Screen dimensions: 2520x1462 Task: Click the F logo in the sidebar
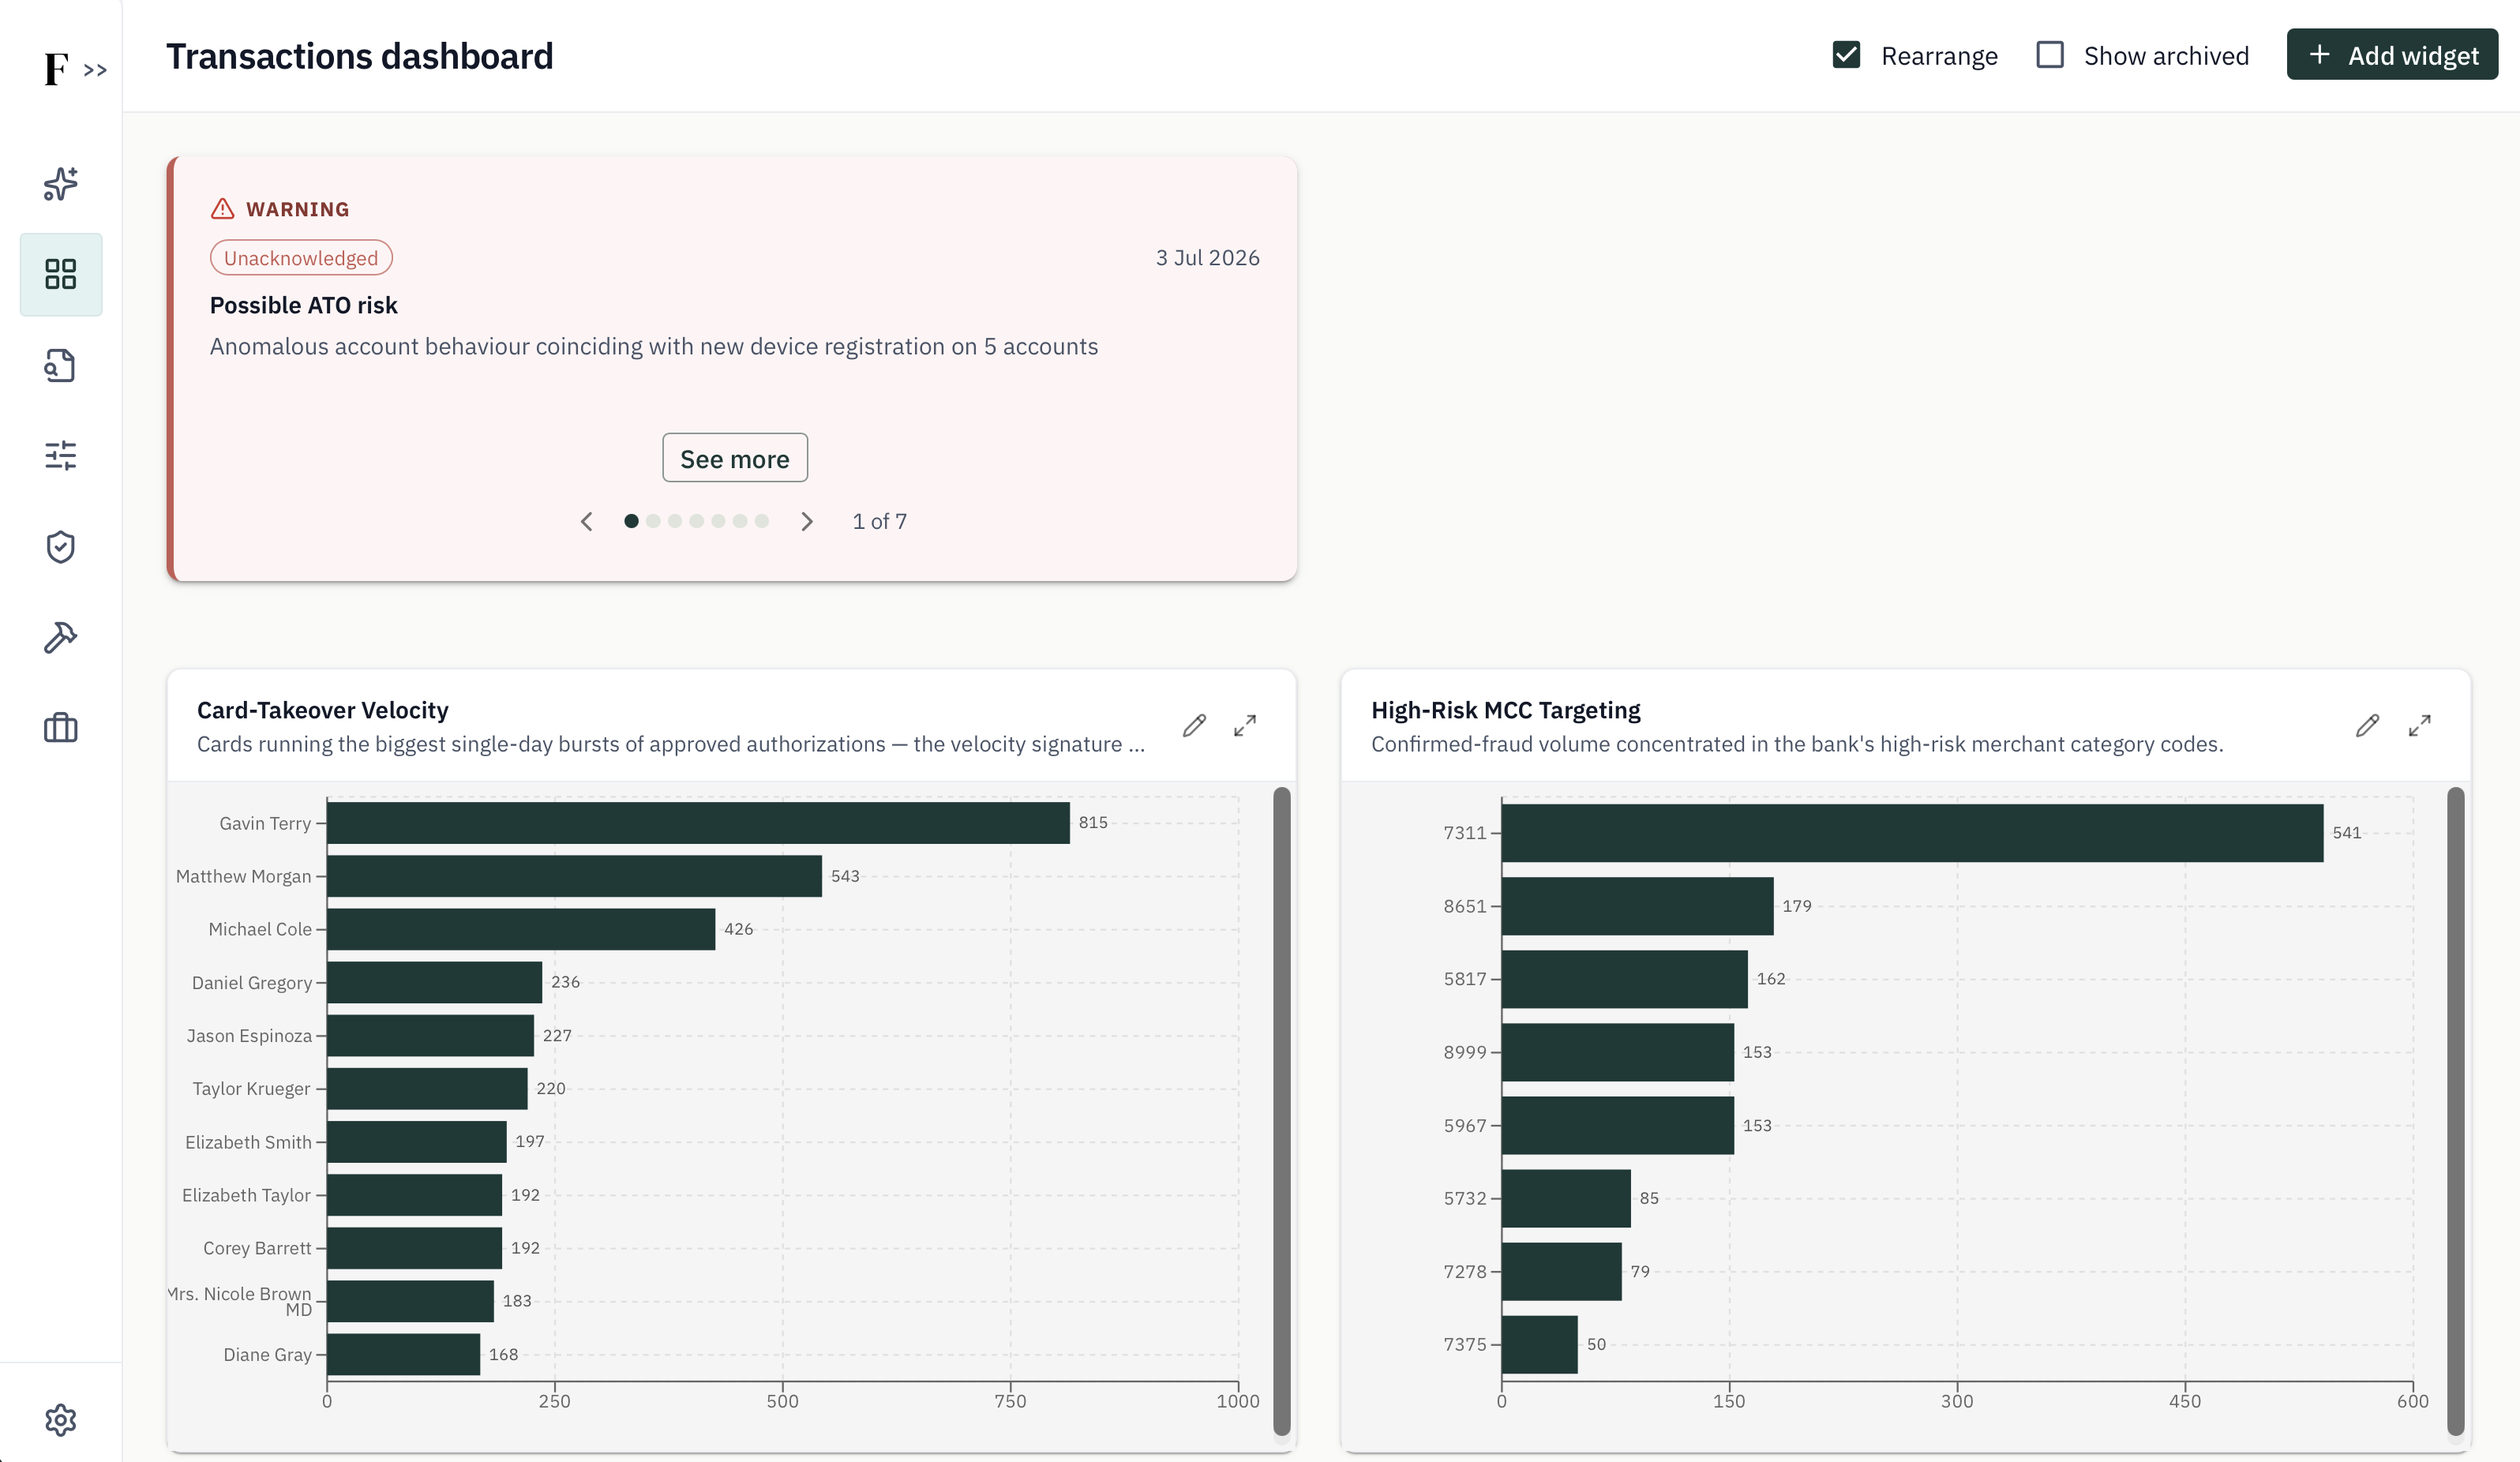[x=56, y=69]
